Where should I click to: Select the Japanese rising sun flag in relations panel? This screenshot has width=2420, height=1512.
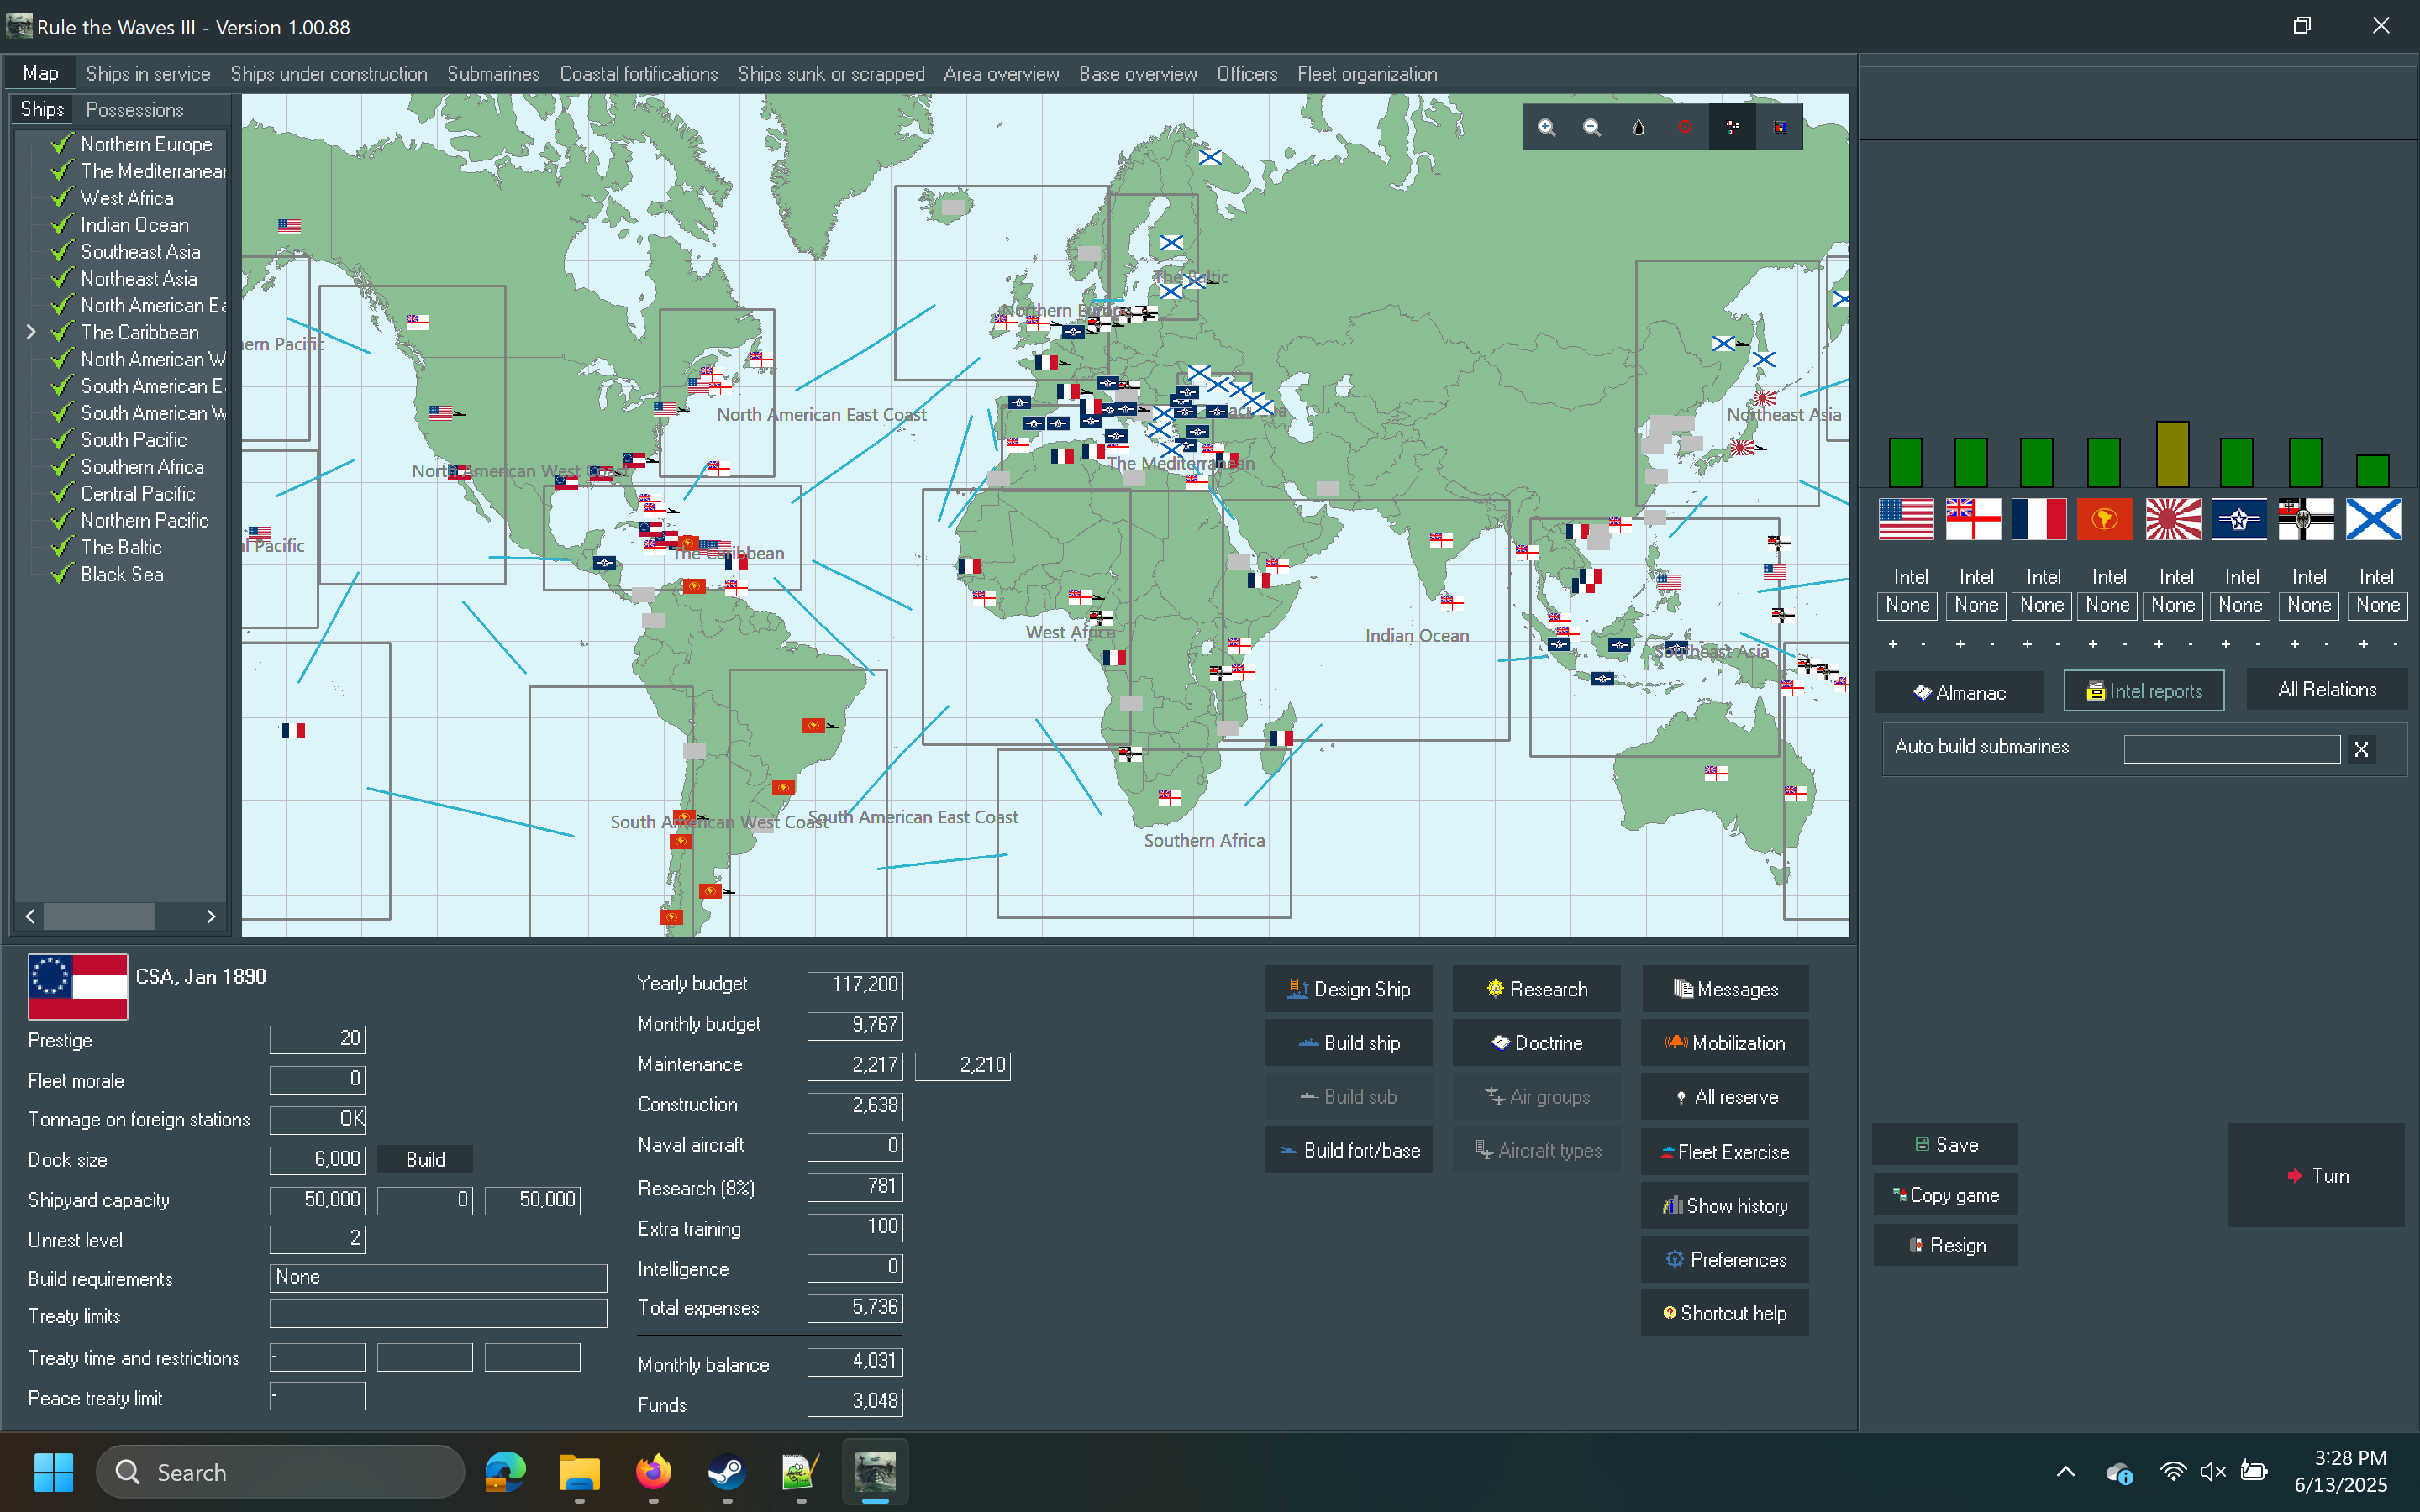click(x=2173, y=519)
